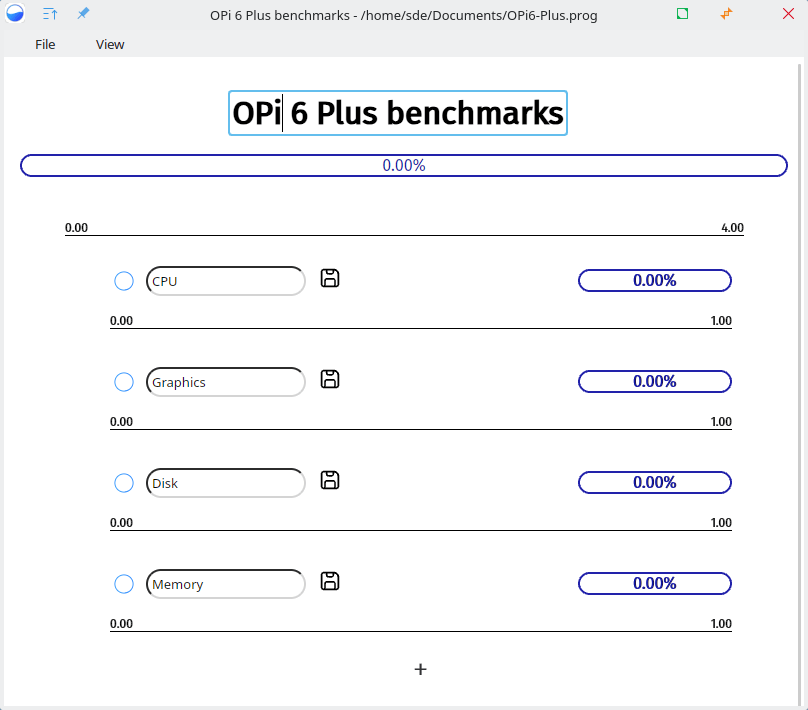This screenshot has width=808, height=710.
Task: Click the CPU 0.00% progress bar
Action: point(654,281)
